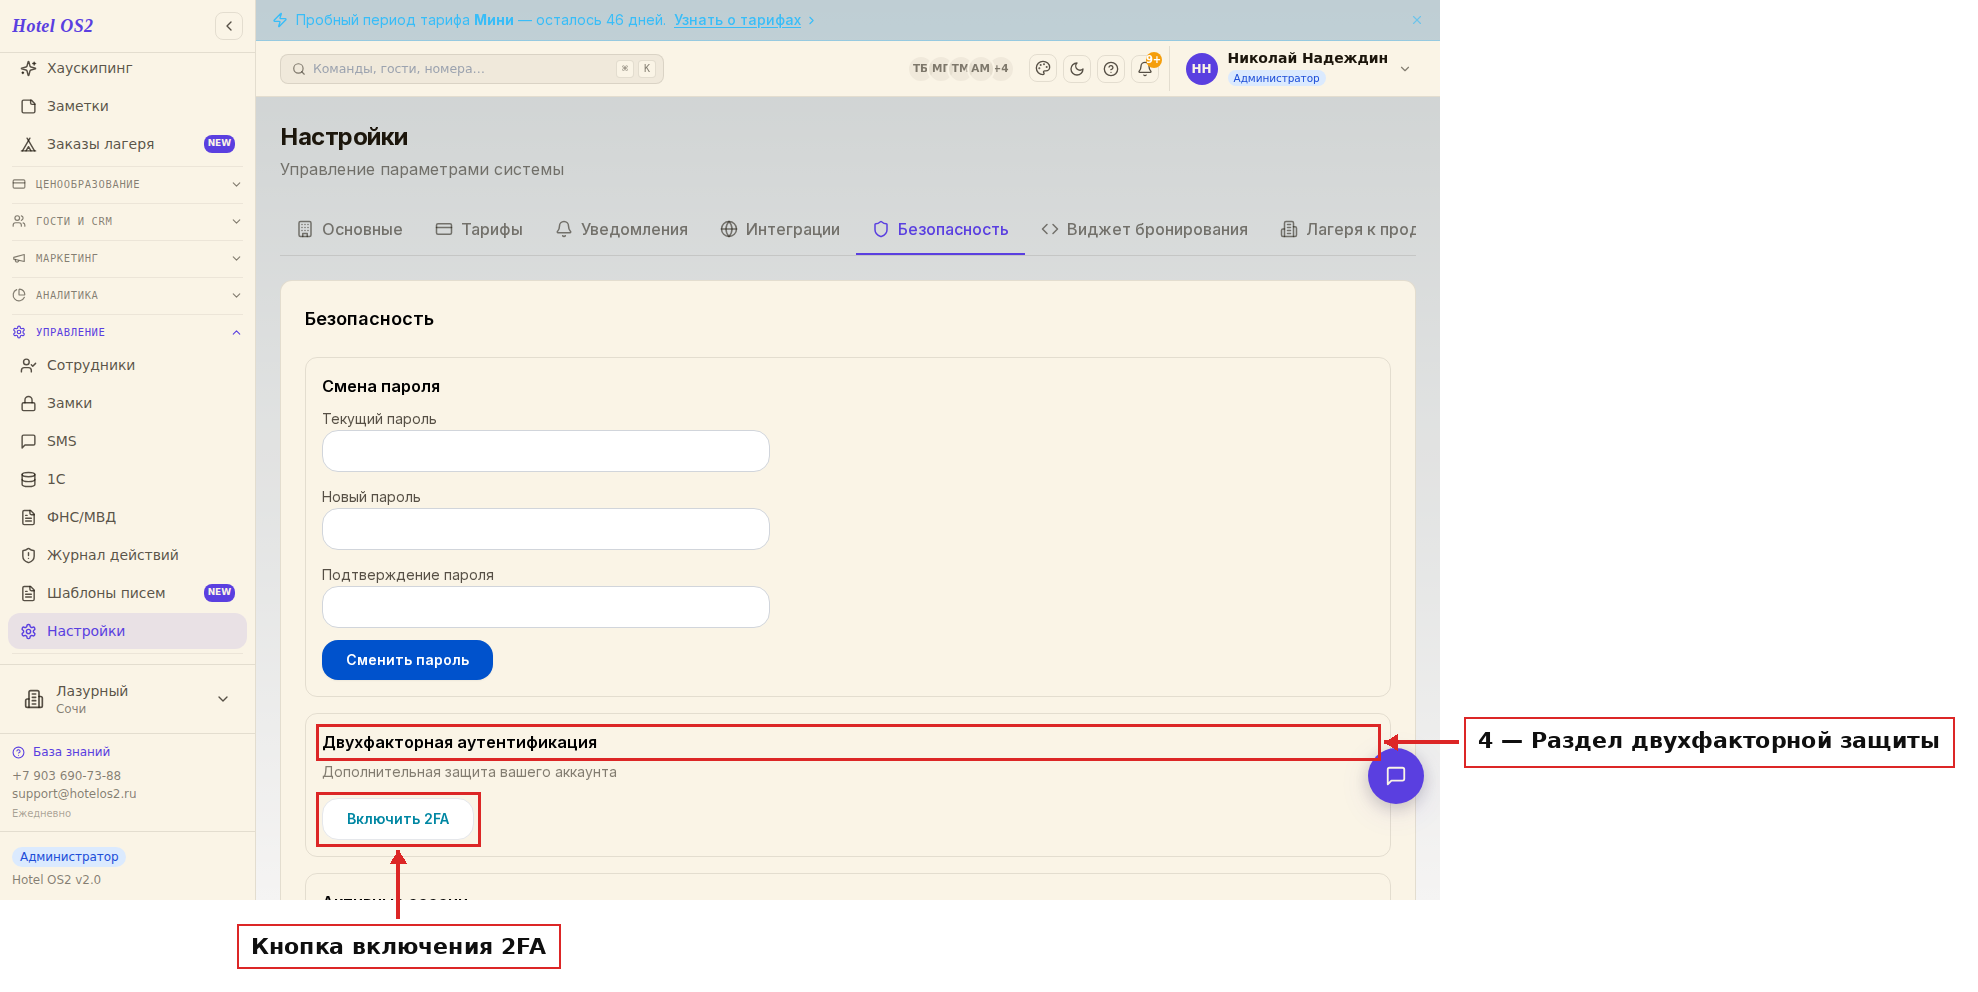This screenshot has width=1978, height=992.
Task: Click the ТБ user avatar chip
Action: (920, 69)
